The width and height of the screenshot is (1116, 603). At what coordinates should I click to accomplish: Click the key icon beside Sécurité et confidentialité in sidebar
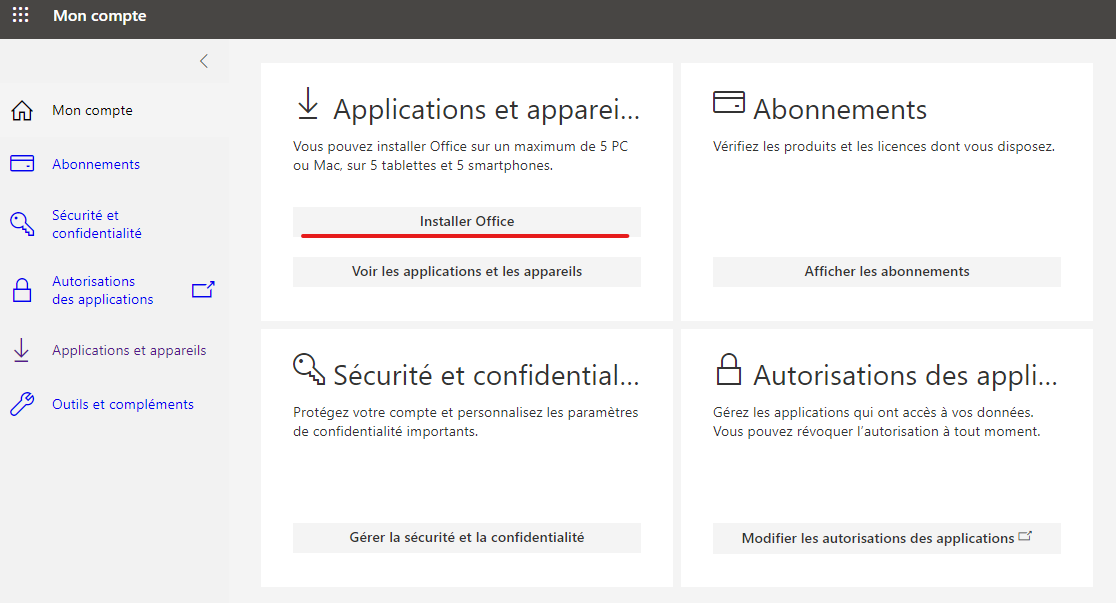tap(22, 224)
